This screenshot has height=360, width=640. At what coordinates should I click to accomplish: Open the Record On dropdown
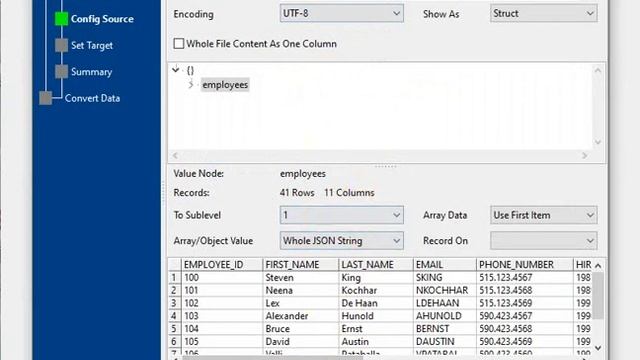544,241
